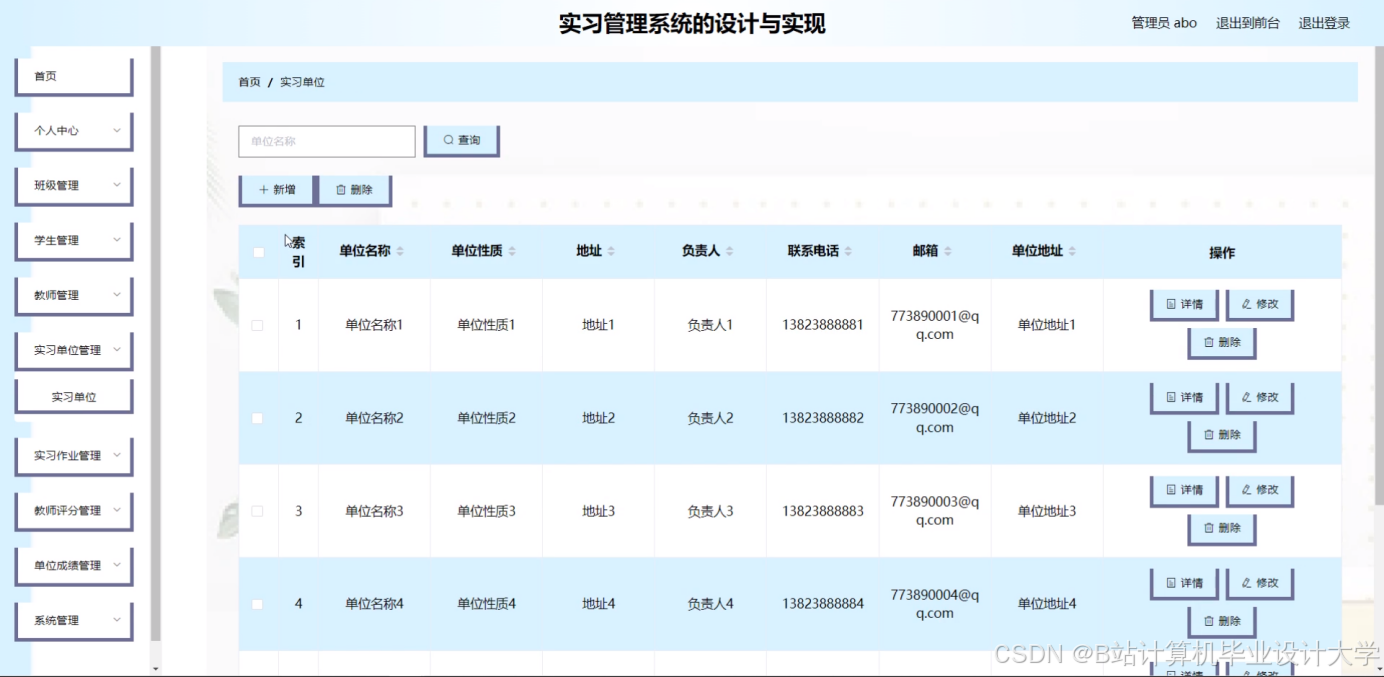
Task: Check the box for row 4
Action: pyautogui.click(x=258, y=604)
